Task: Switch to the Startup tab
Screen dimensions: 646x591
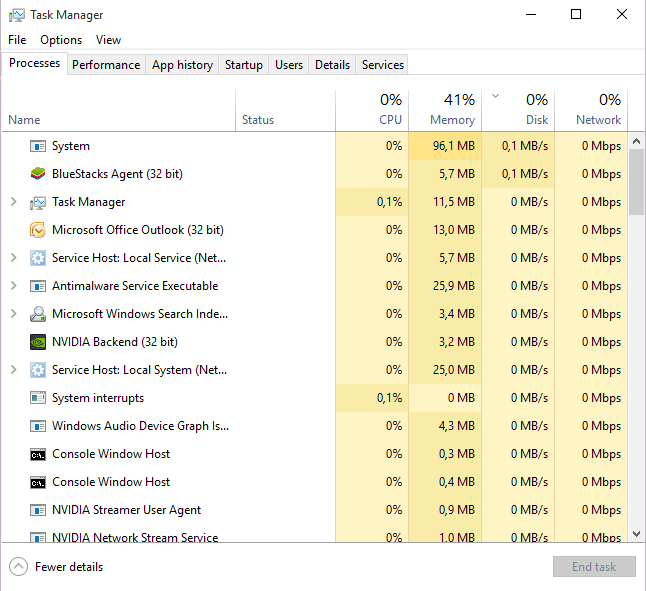Action: [243, 65]
